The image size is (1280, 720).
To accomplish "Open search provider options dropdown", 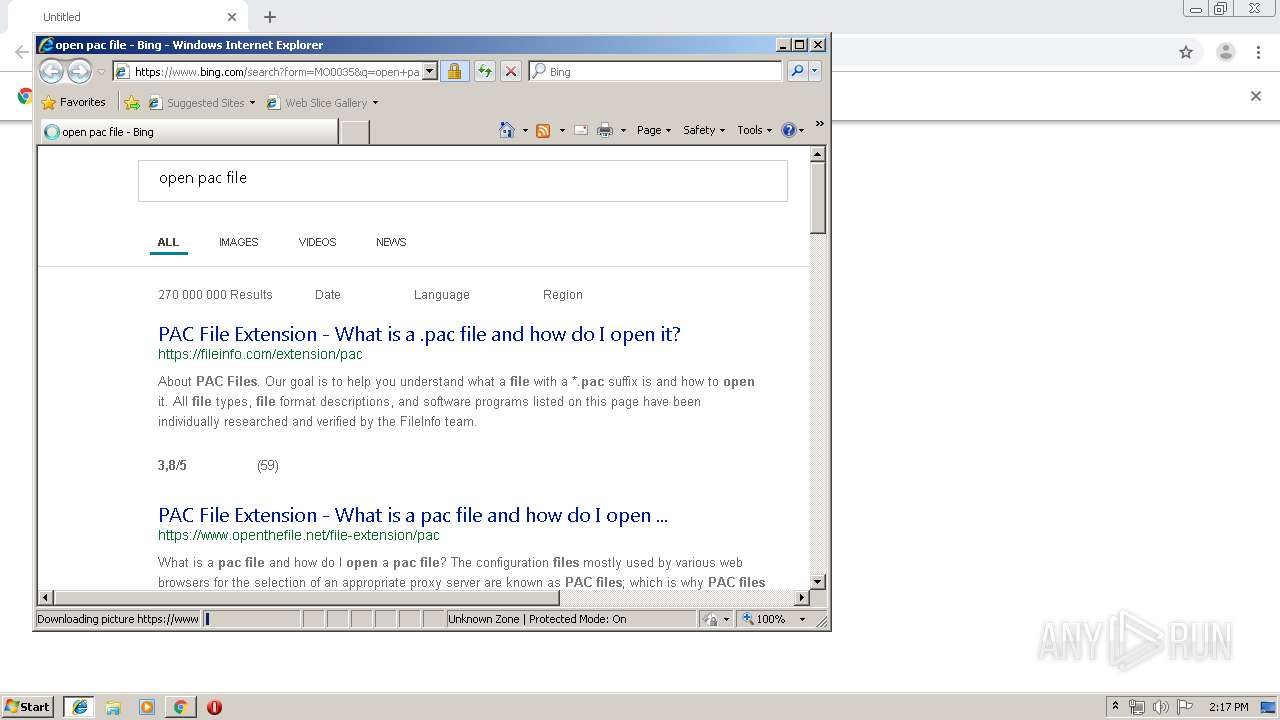I will click(815, 71).
